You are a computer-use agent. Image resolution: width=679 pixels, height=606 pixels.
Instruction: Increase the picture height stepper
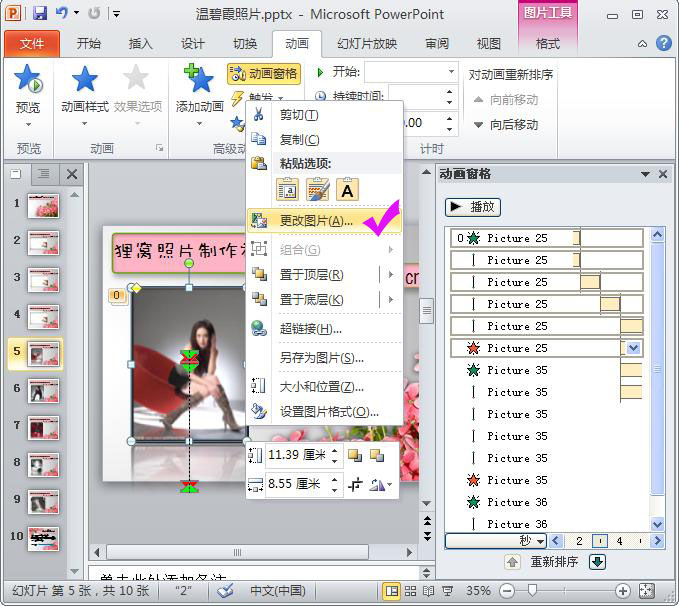tap(335, 450)
